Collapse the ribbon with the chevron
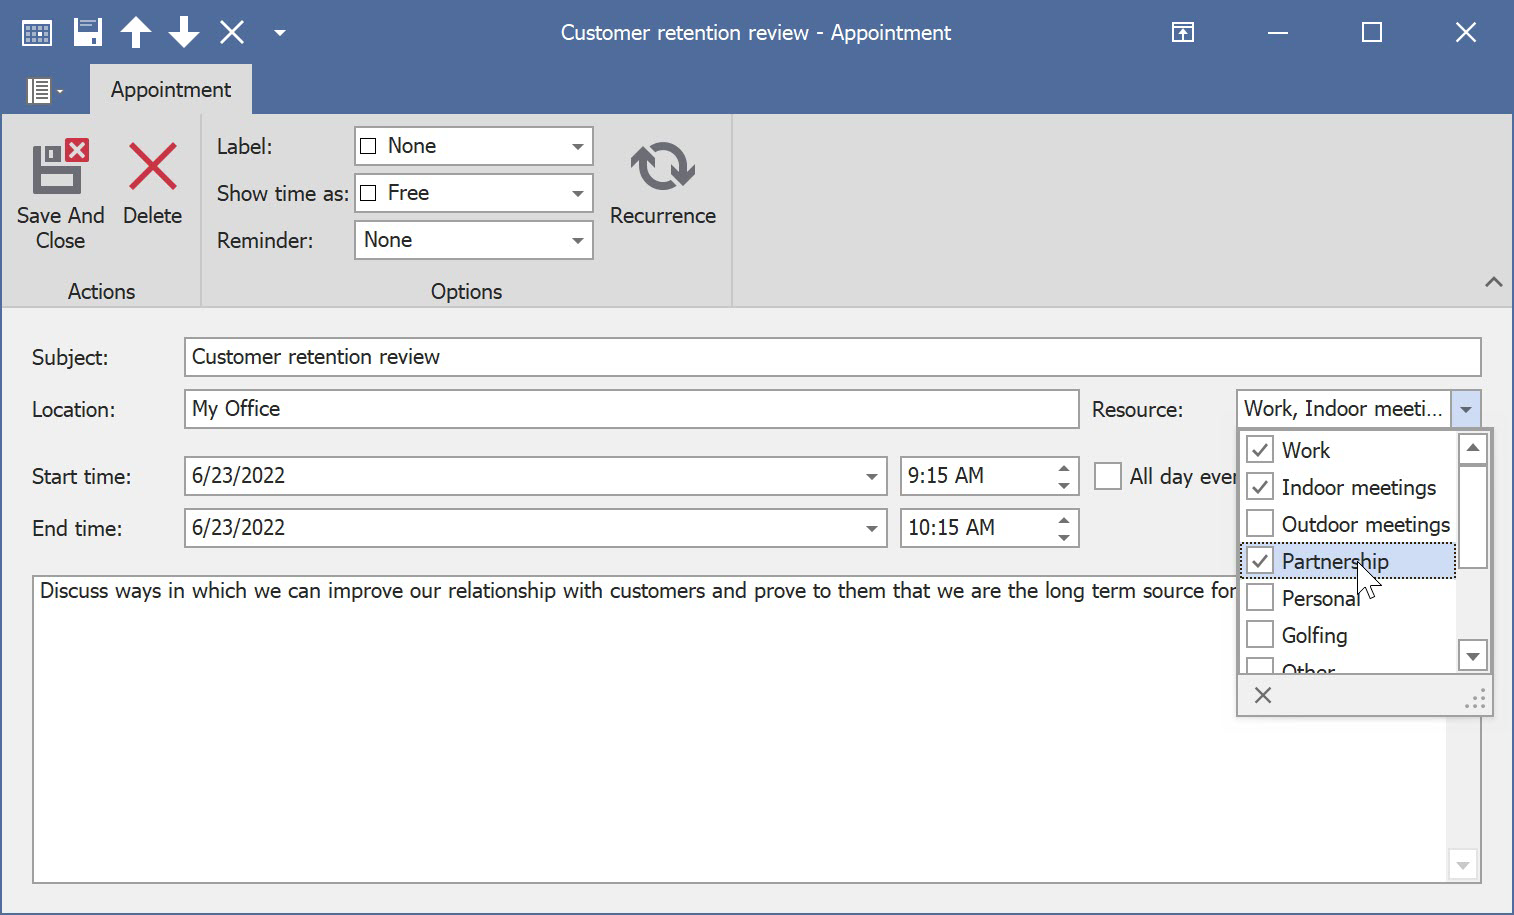The height and width of the screenshot is (915, 1514). pos(1493,282)
